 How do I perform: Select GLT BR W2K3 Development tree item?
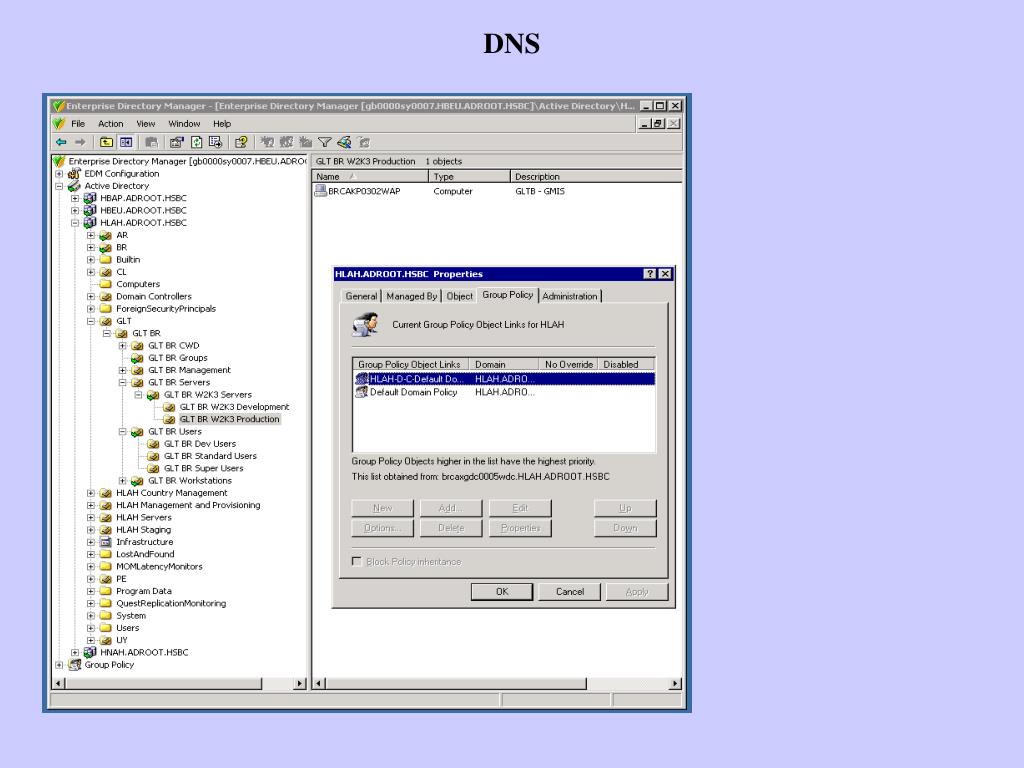[x=234, y=407]
